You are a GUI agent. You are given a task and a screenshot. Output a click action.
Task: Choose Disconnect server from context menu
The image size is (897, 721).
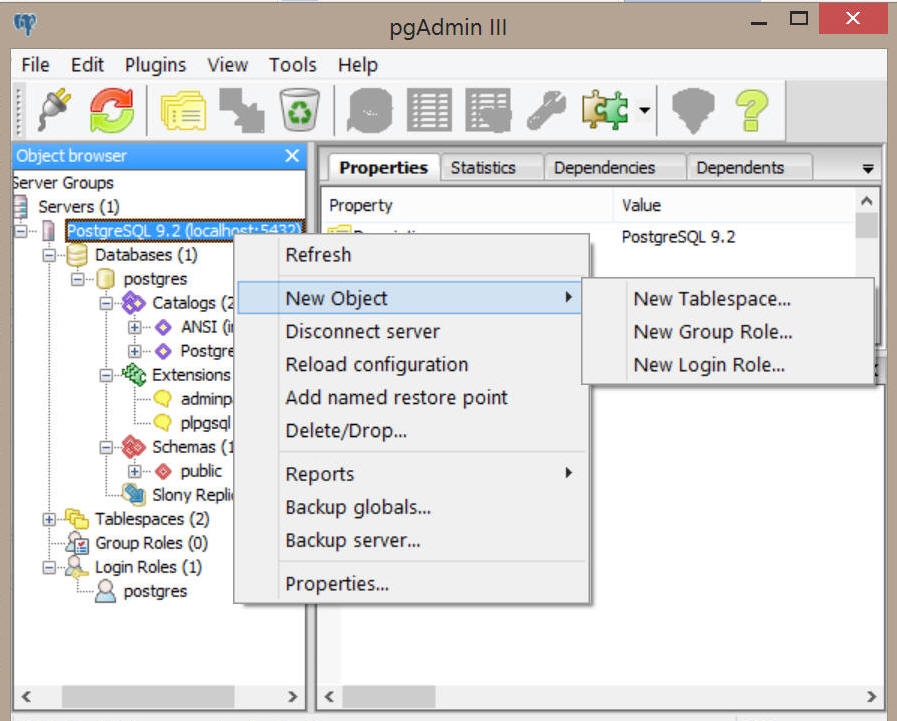click(x=412, y=332)
